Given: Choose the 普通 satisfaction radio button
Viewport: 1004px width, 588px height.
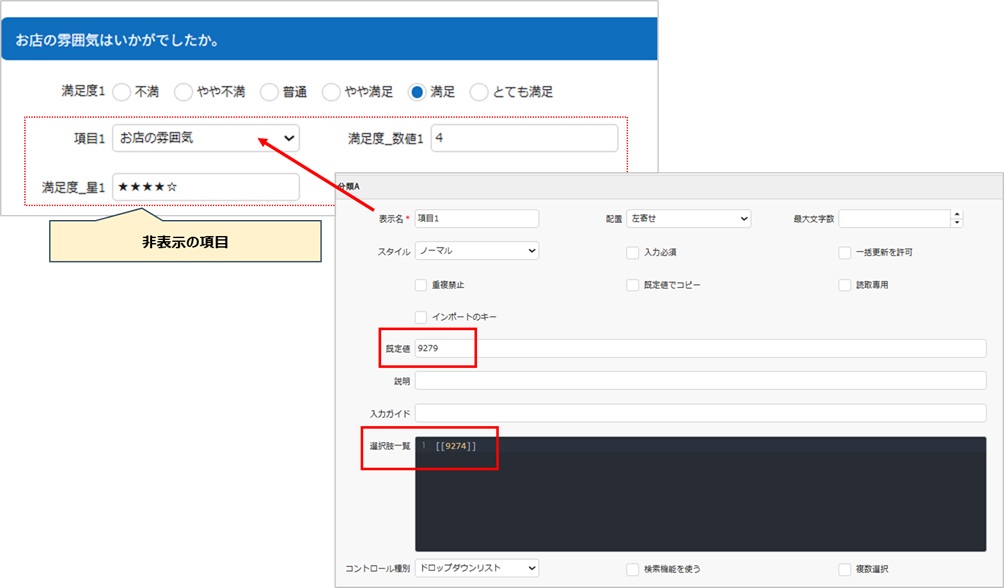Looking at the screenshot, I should (269, 92).
